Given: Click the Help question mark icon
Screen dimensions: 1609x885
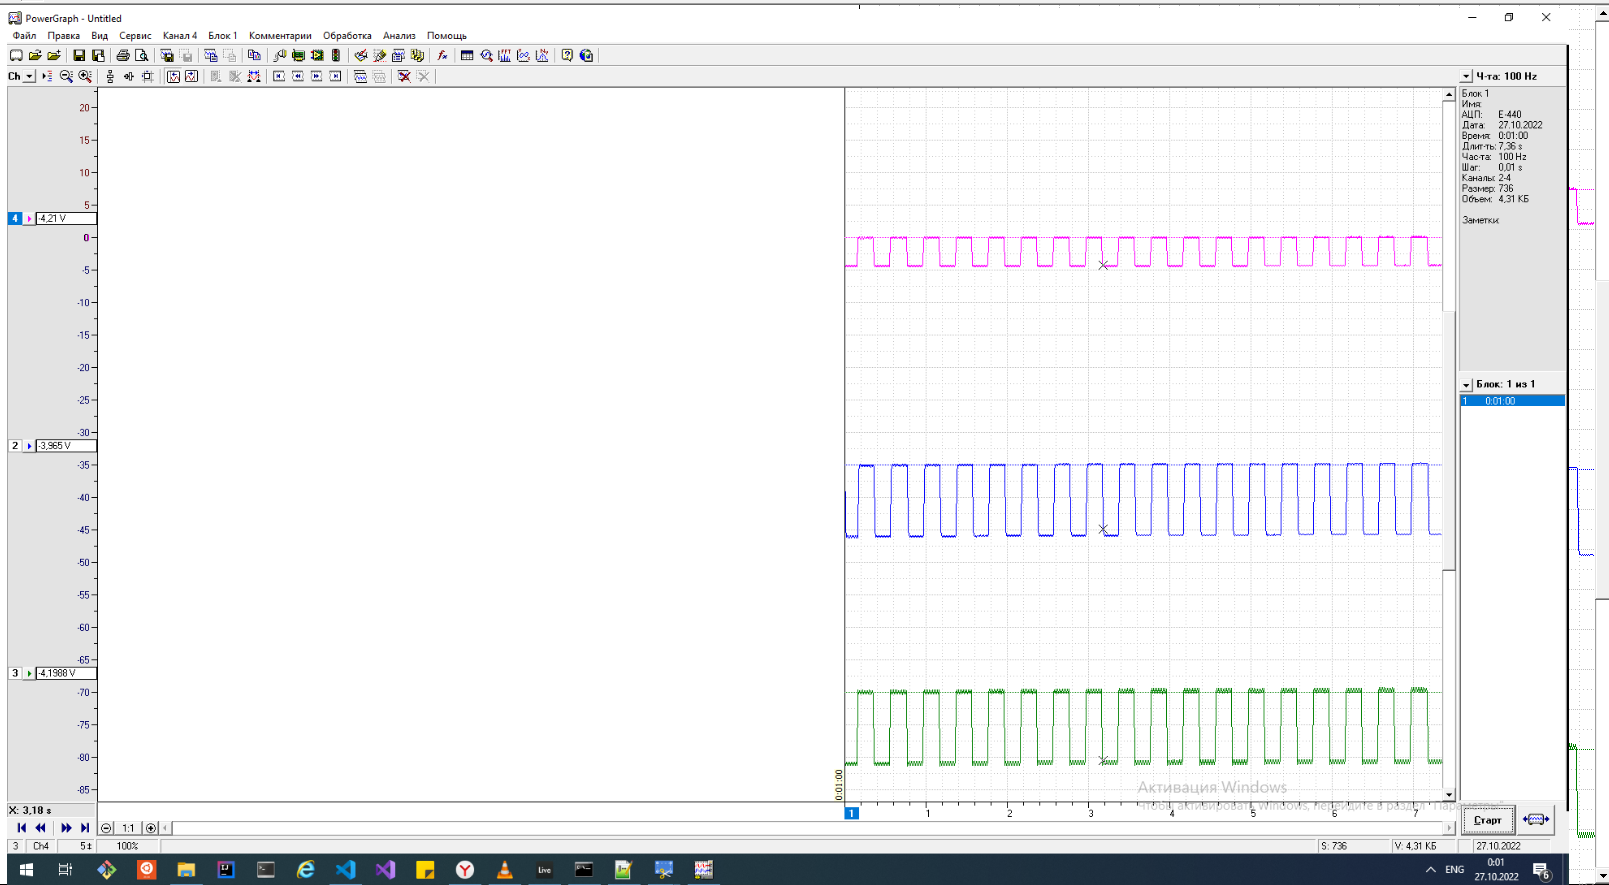Looking at the screenshot, I should [567, 56].
